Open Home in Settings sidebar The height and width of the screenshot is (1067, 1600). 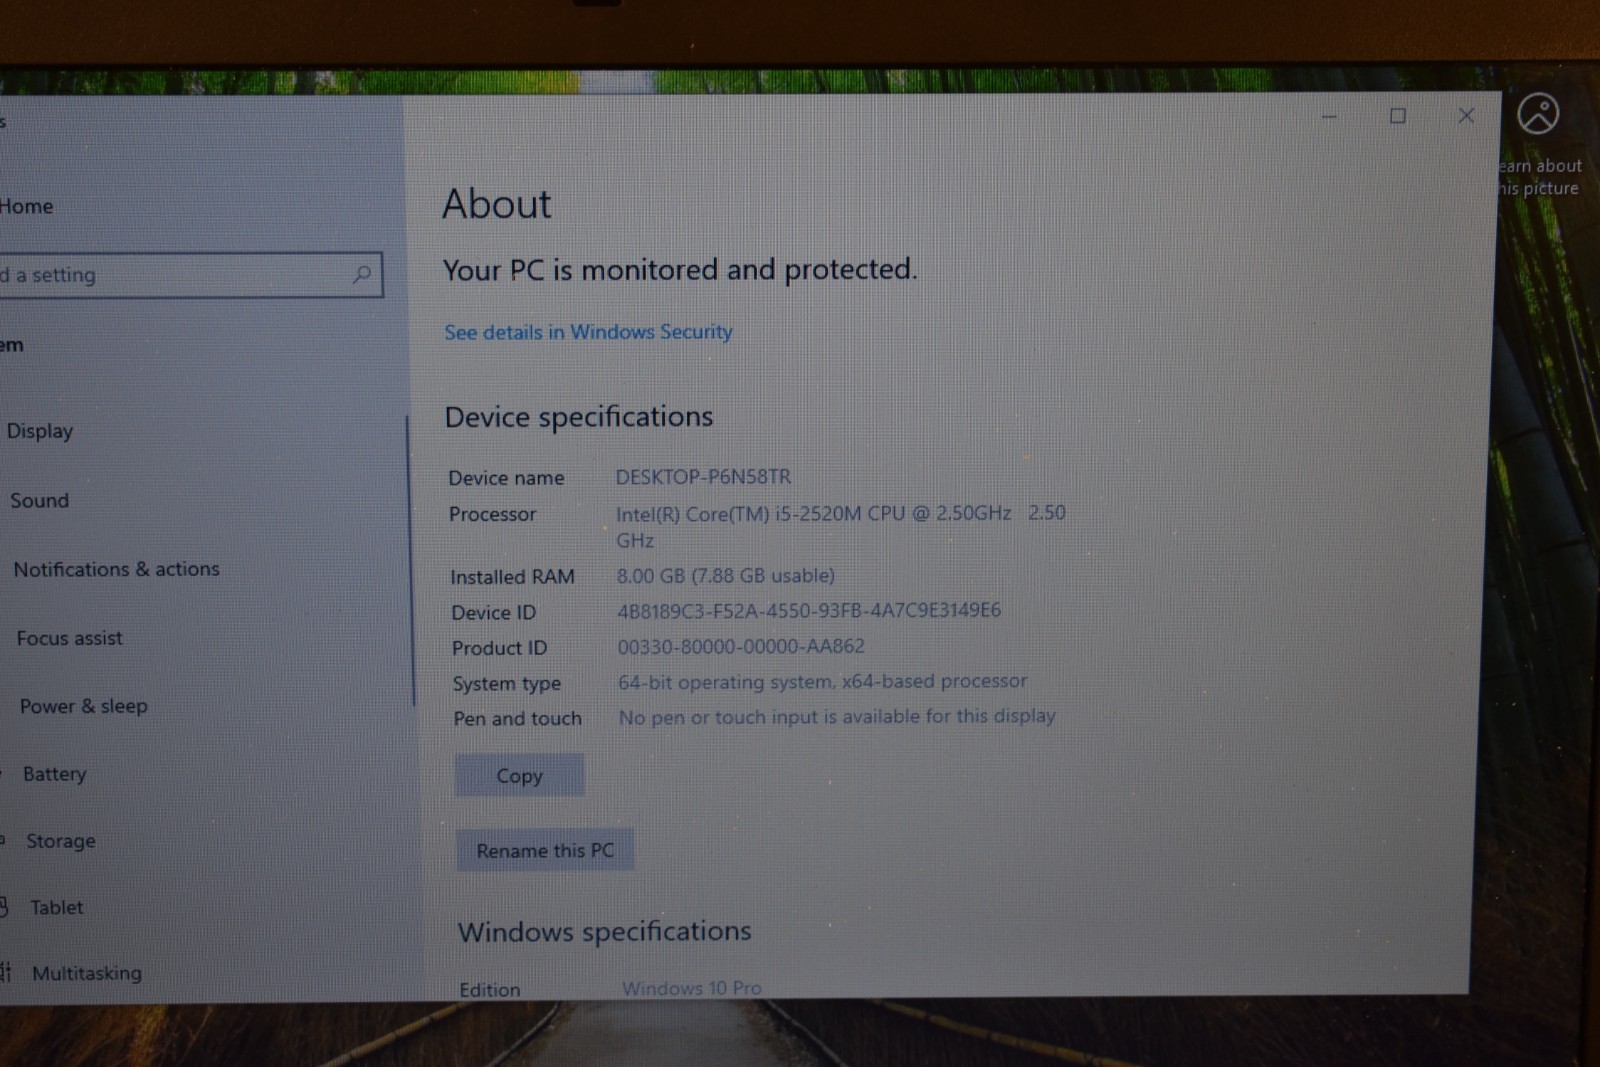[x=26, y=206]
